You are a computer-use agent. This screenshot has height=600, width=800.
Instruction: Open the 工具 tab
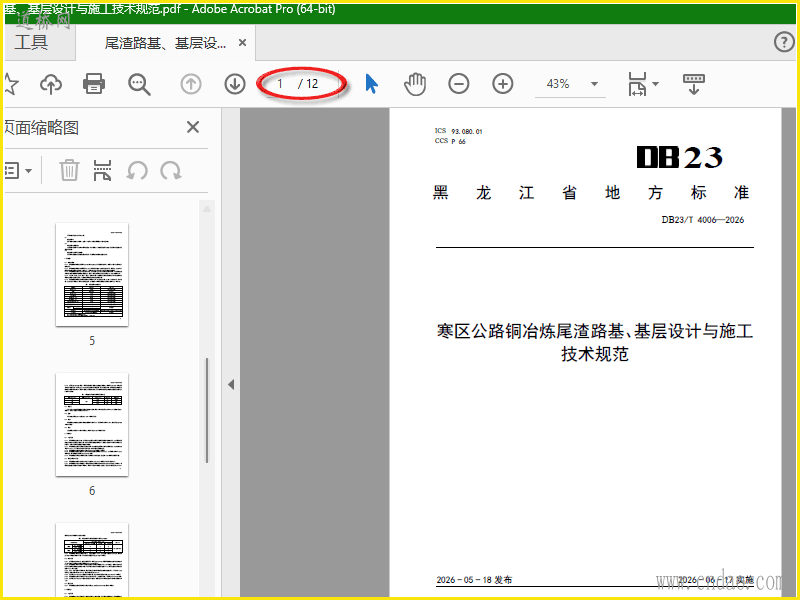click(32, 42)
